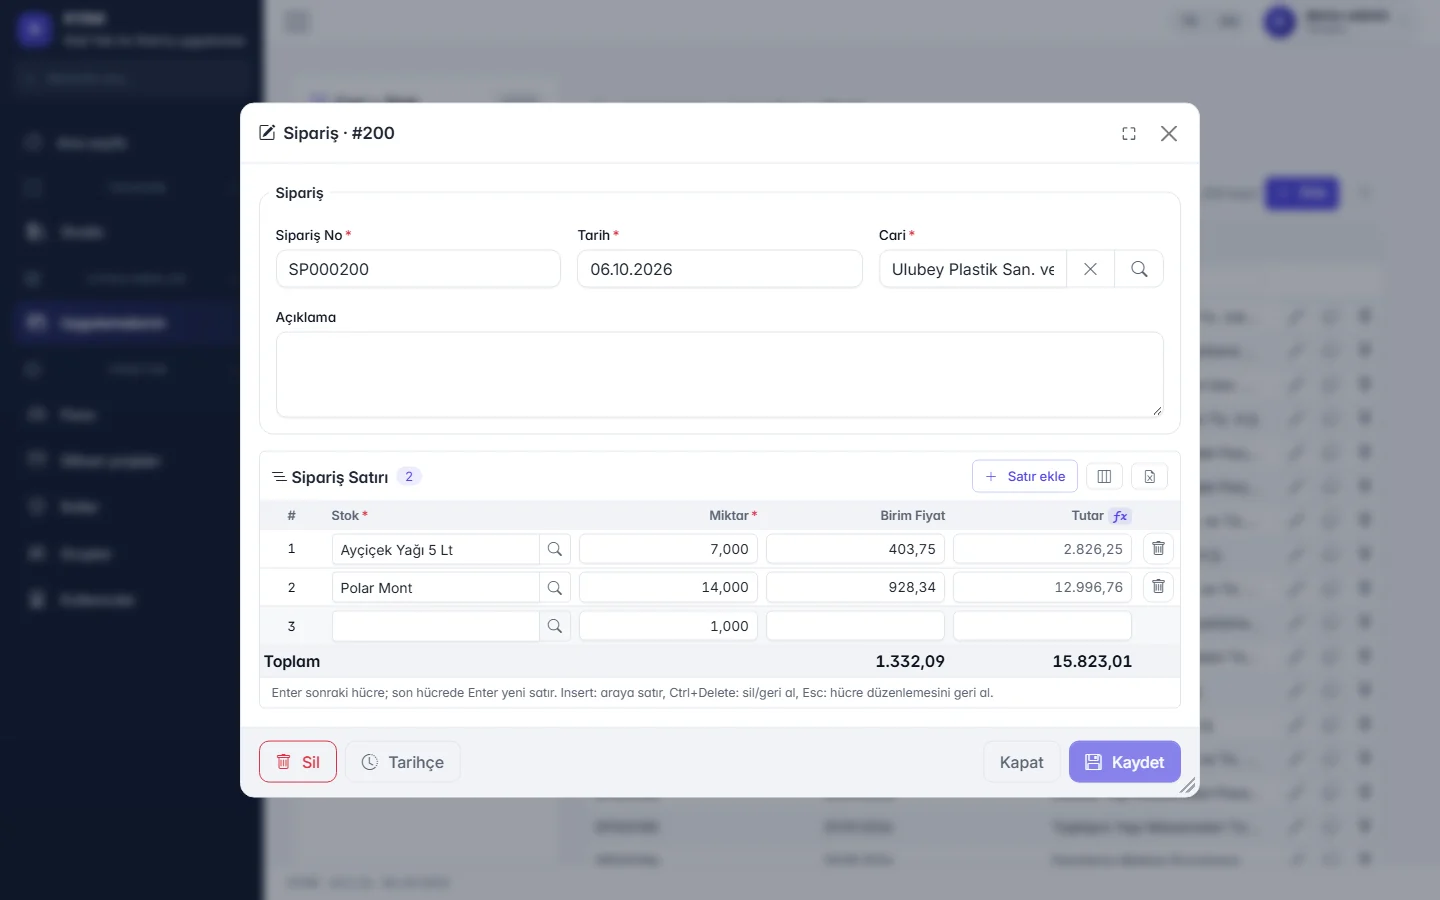Open stock search for Ayçiçek Yağı row
Viewport: 1440px width, 900px height.
(555, 549)
